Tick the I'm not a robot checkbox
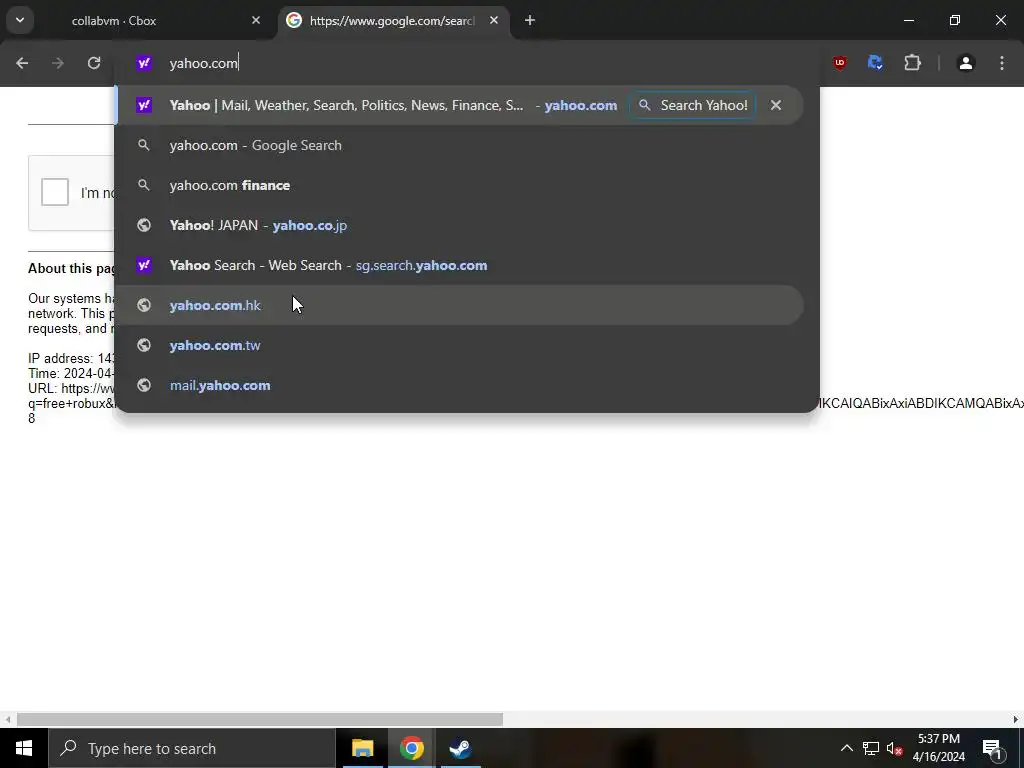 click(x=55, y=192)
